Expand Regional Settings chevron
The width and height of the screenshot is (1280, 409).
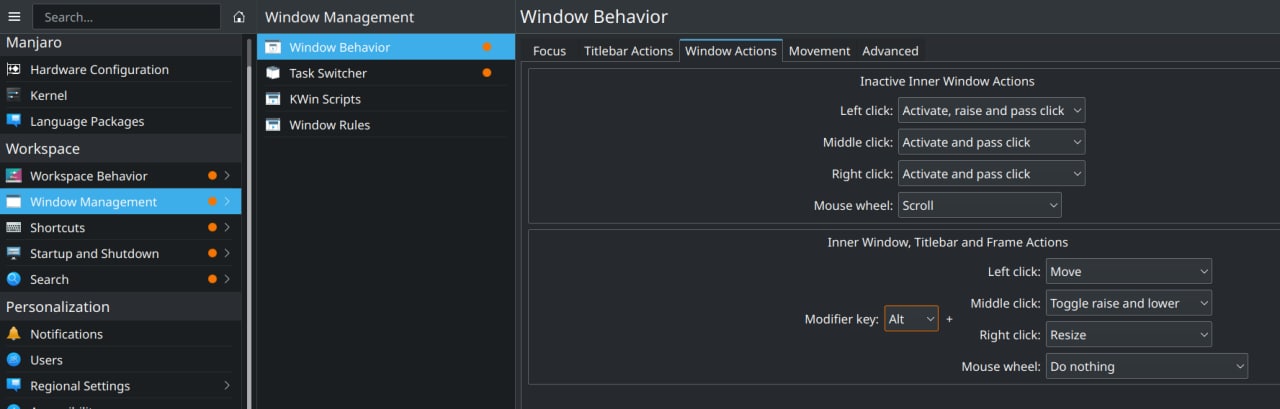coord(228,386)
